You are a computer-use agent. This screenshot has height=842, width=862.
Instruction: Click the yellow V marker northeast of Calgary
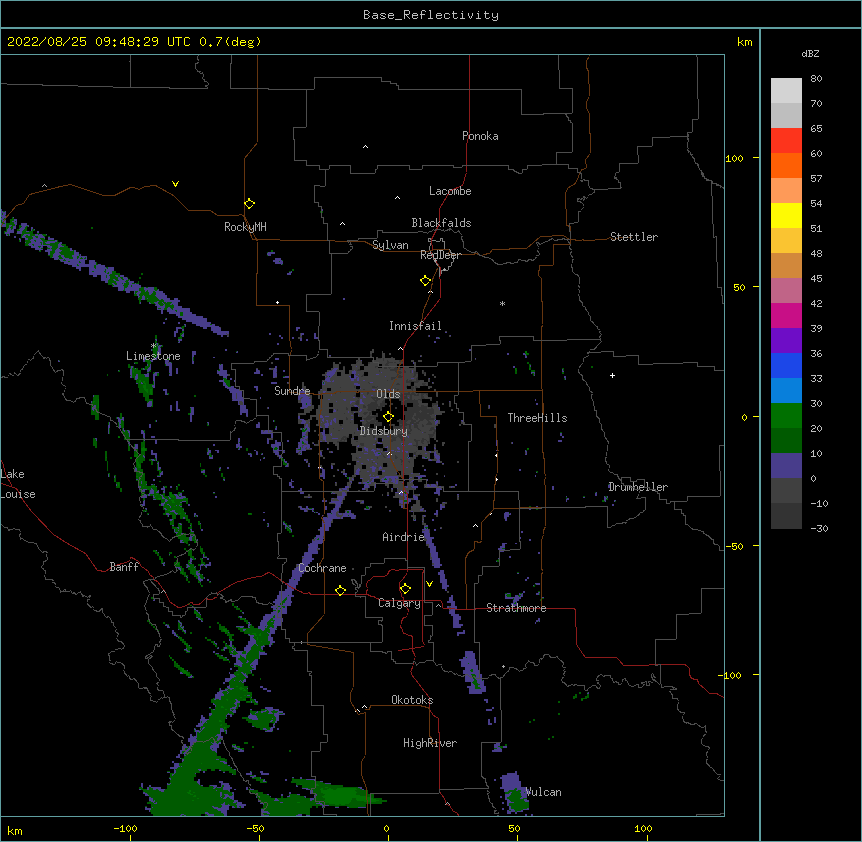click(x=429, y=584)
